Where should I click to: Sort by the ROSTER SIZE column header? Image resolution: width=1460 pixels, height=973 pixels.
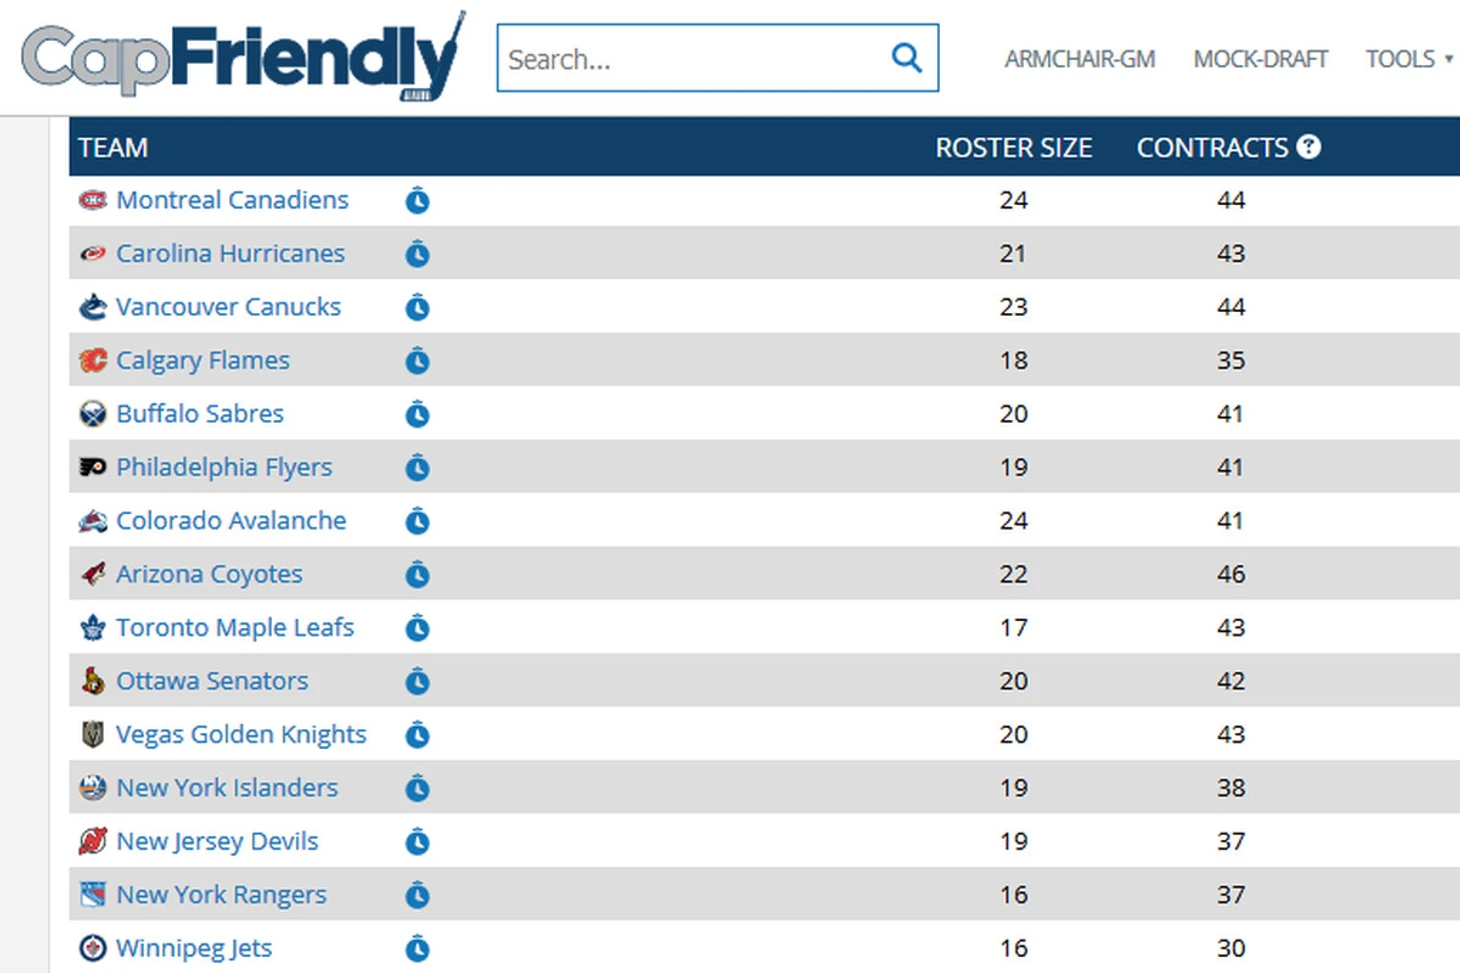[x=1013, y=147]
